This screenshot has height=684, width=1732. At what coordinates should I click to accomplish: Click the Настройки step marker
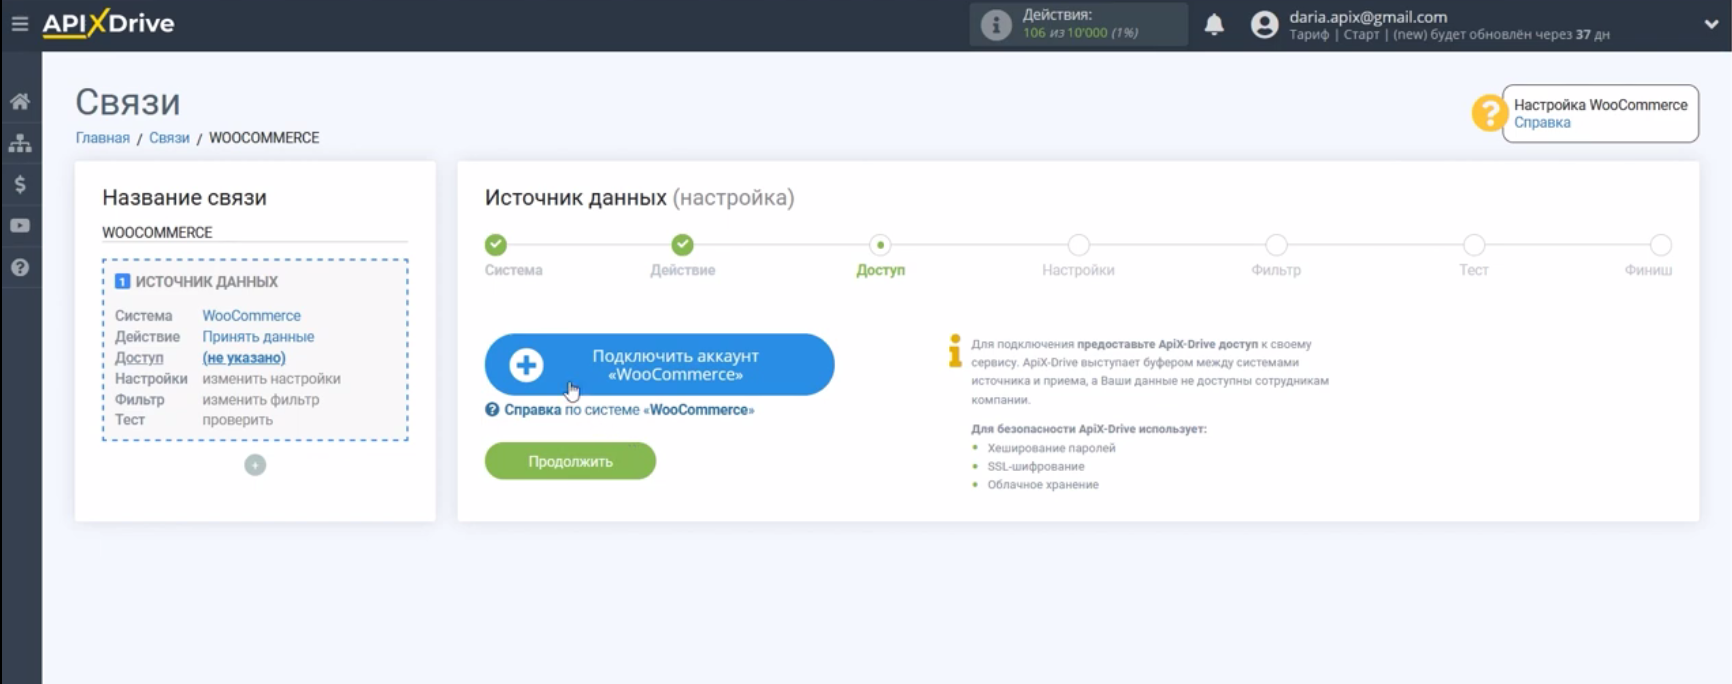(x=1078, y=245)
